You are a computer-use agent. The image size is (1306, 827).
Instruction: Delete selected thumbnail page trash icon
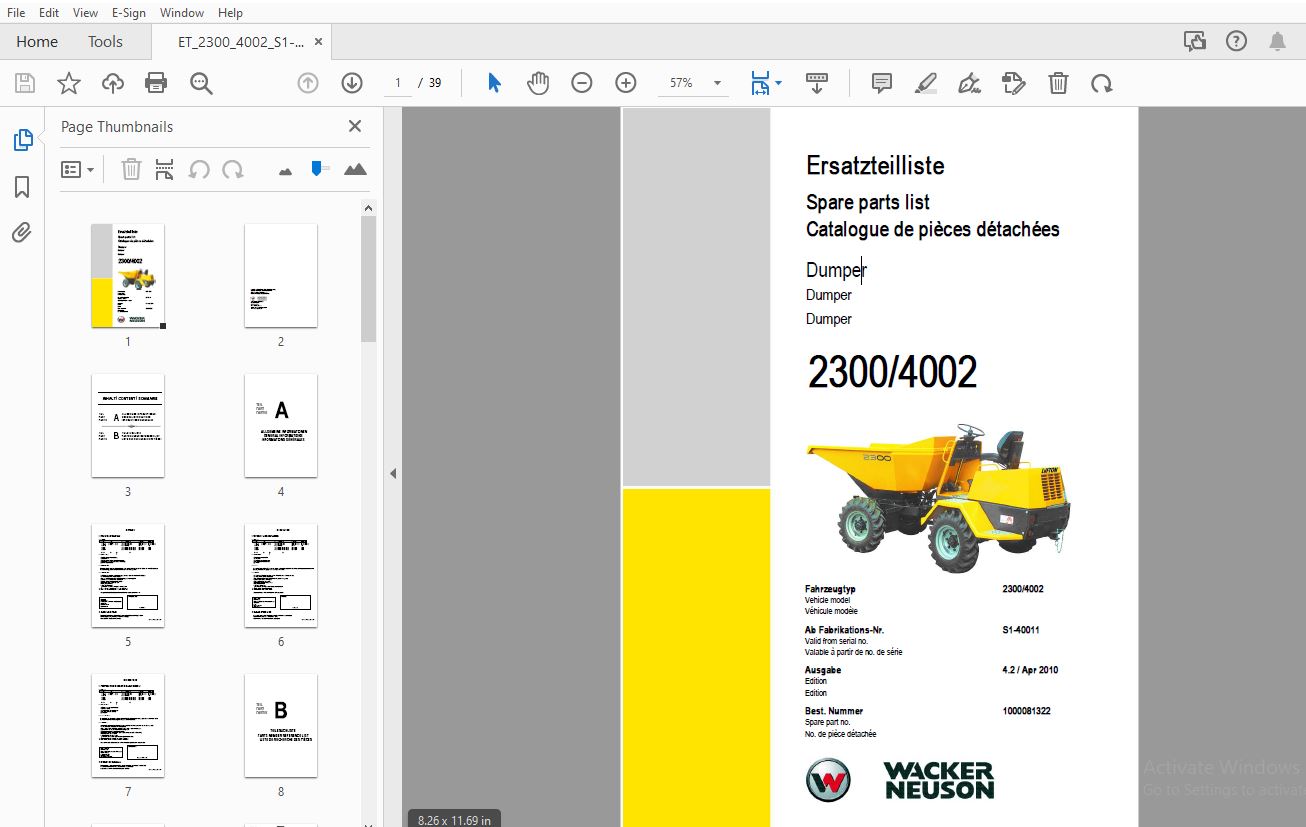[x=131, y=170]
